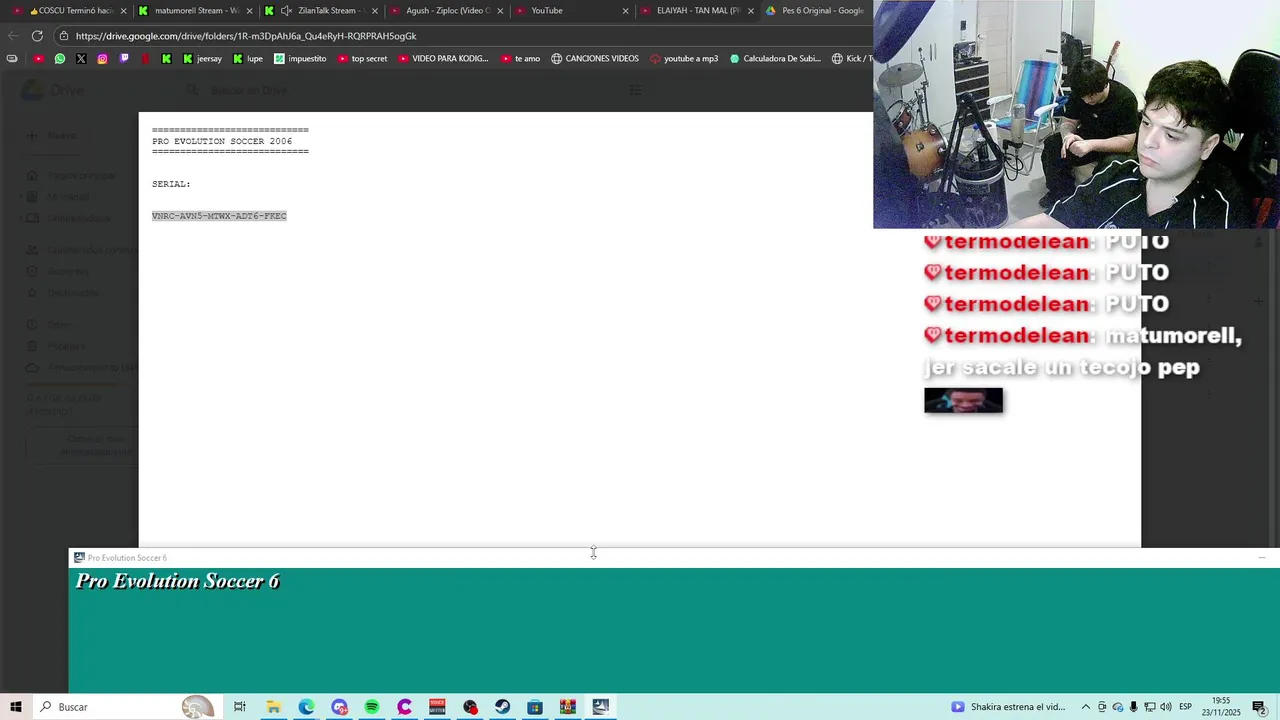This screenshot has width=1280, height=720.
Task: Click the SERIAL: label text
Action: [171, 184]
